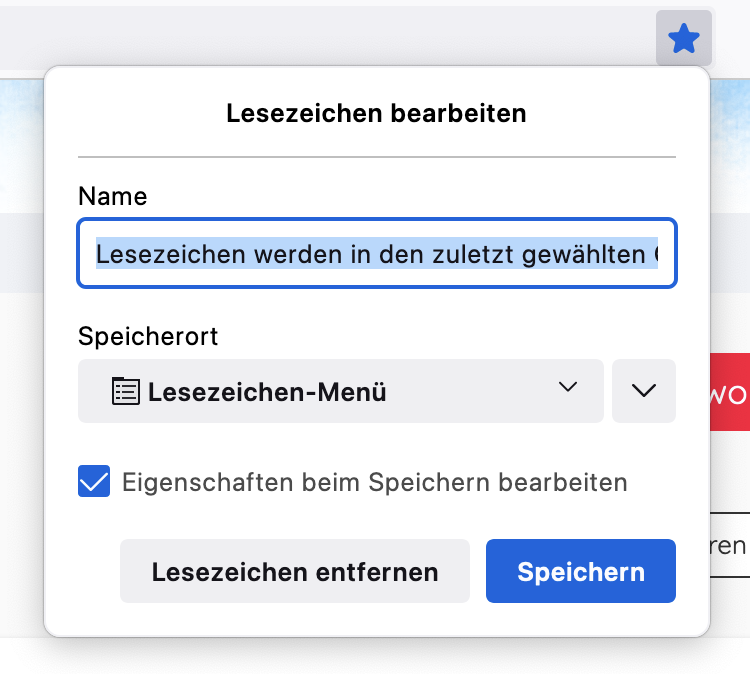Click the small arrow inside Lesezeichen-Menü selector

[x=568, y=388]
